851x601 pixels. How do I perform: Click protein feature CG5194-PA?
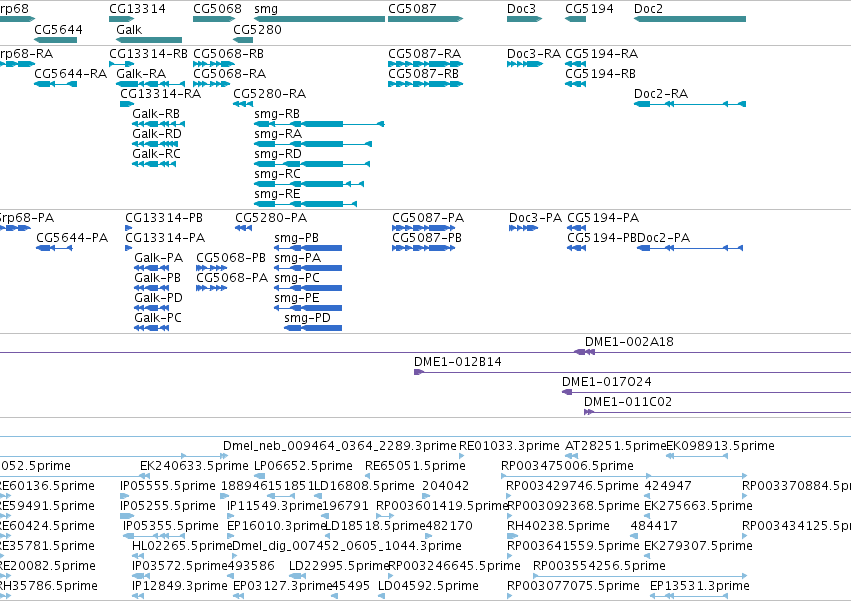[576, 228]
